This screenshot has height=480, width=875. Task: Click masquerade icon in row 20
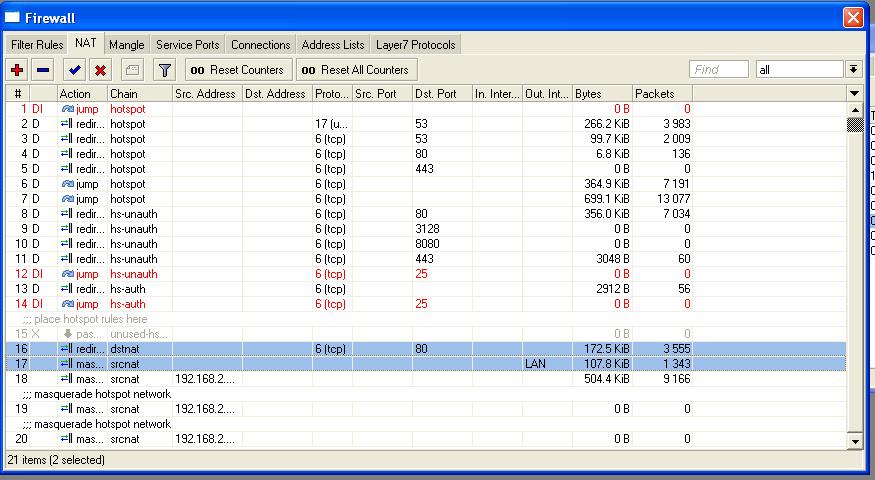pyautogui.click(x=67, y=439)
